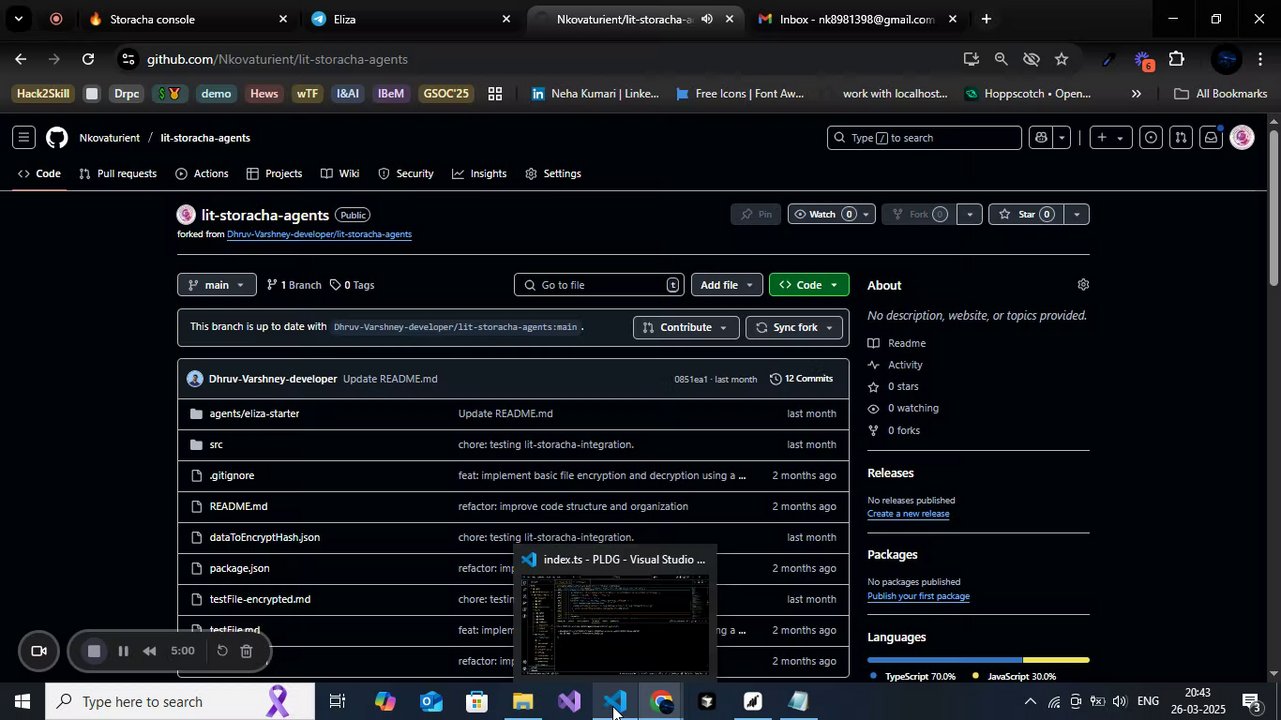
Task: Watch the lit-storacha-agents repository
Action: click(822, 214)
